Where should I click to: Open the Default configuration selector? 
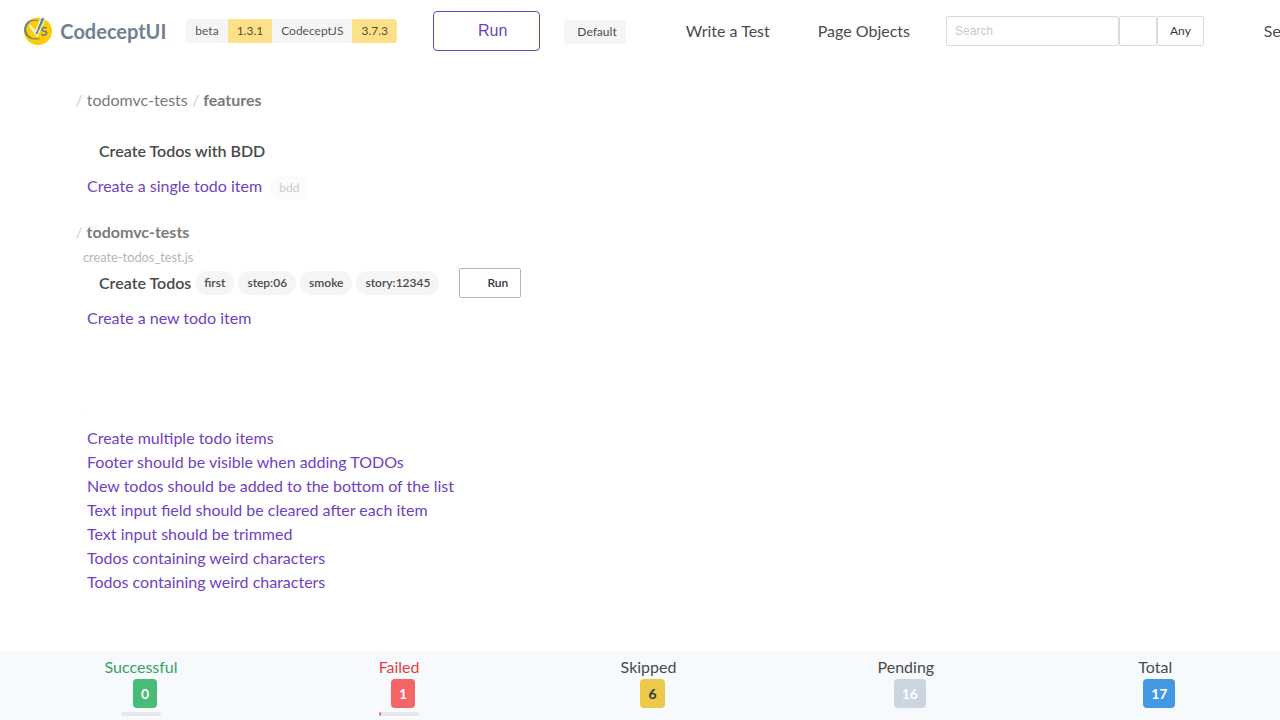596,31
